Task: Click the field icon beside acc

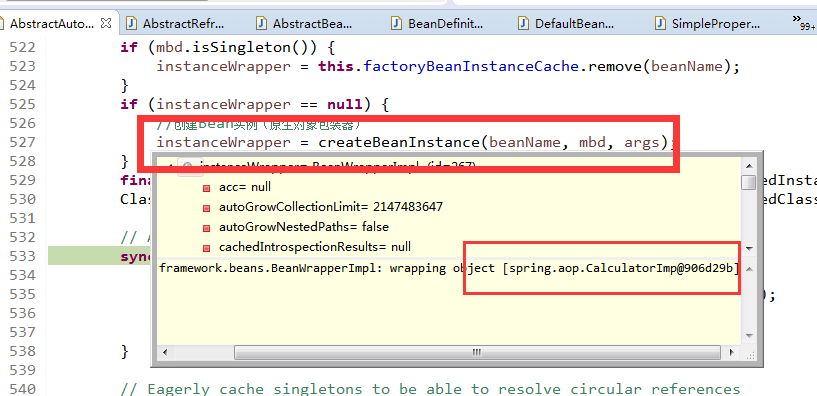Action: tap(206, 188)
